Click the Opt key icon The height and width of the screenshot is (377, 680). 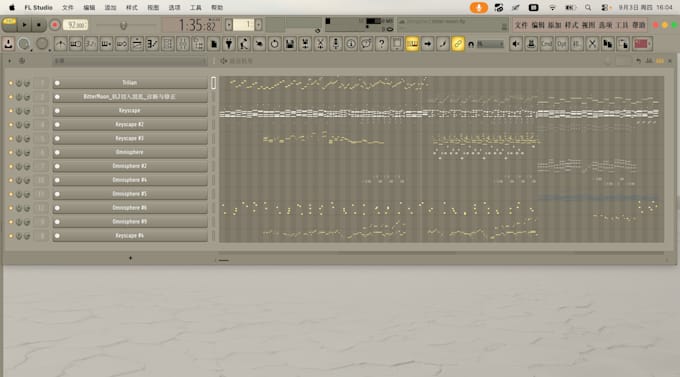coord(562,44)
